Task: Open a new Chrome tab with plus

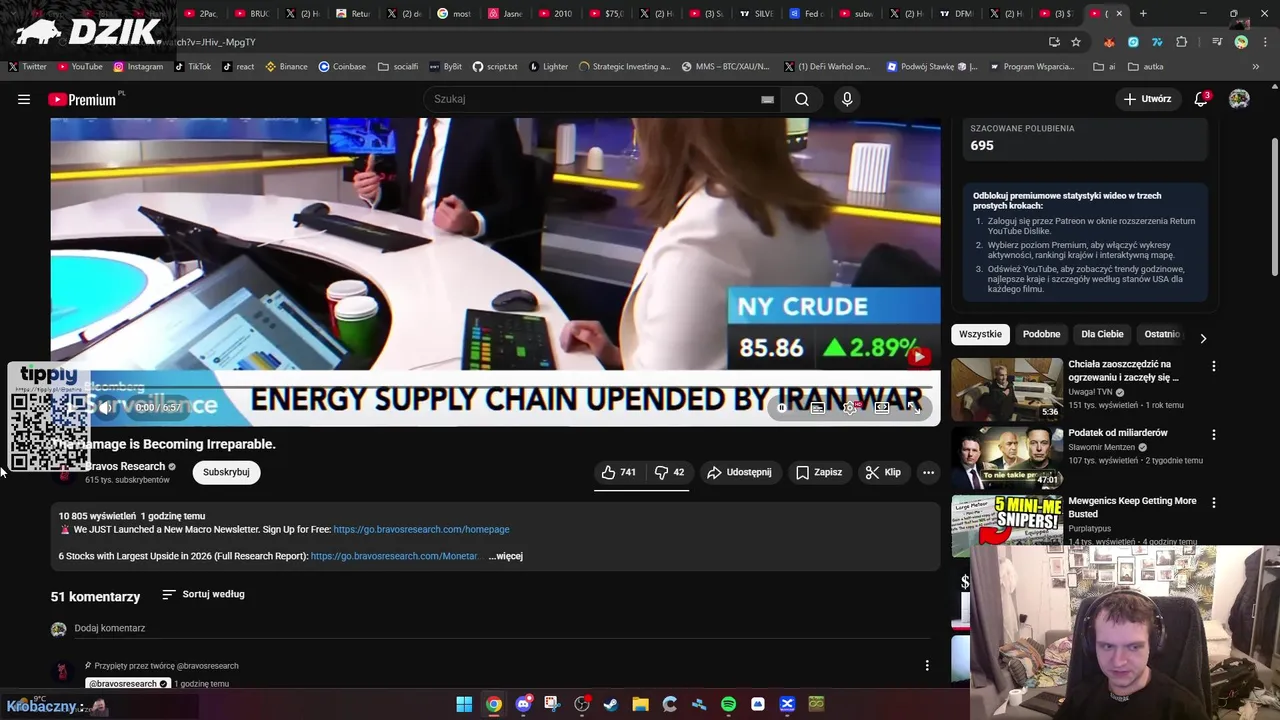Action: (x=1143, y=14)
